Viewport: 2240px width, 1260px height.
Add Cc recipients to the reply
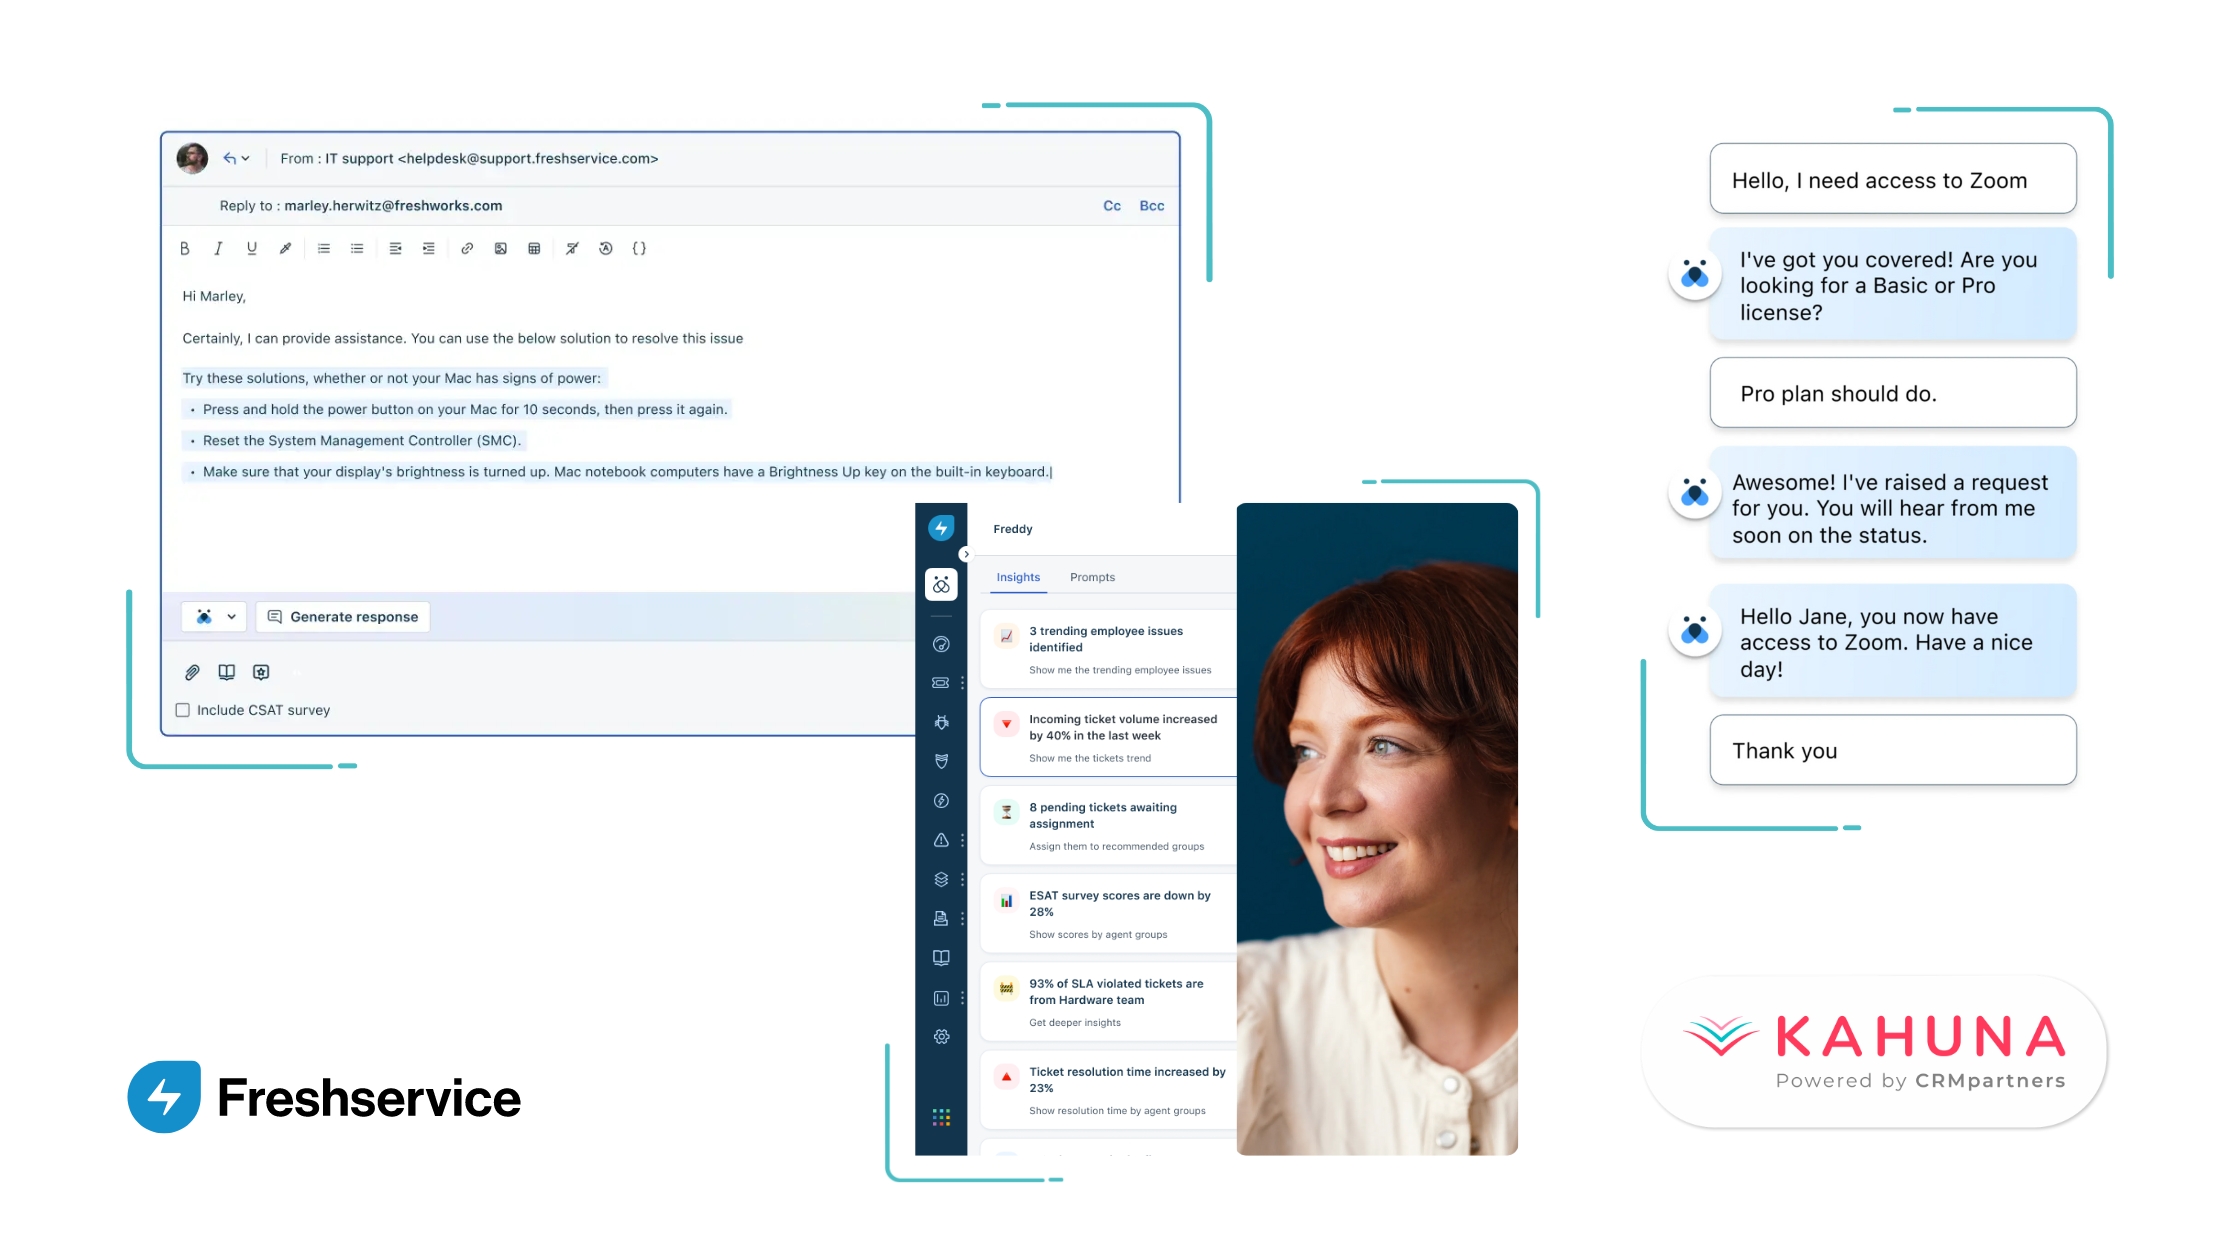coord(1112,206)
